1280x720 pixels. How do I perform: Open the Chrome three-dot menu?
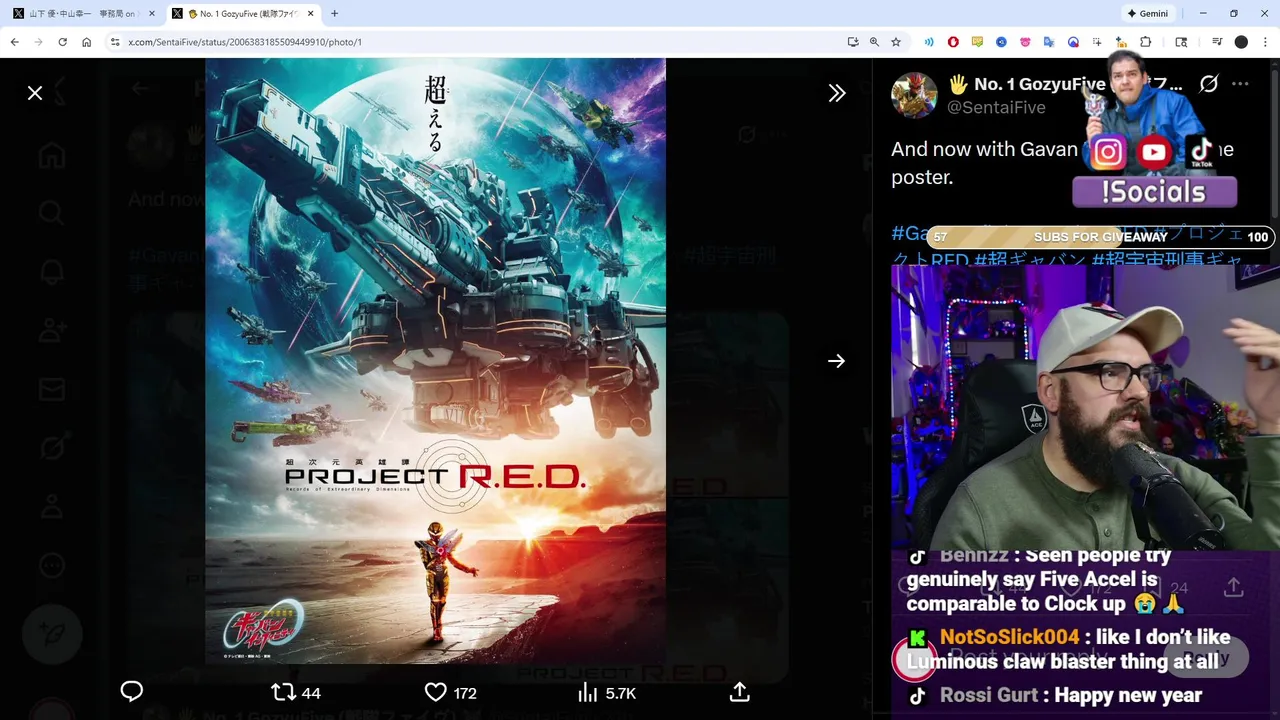[1265, 42]
